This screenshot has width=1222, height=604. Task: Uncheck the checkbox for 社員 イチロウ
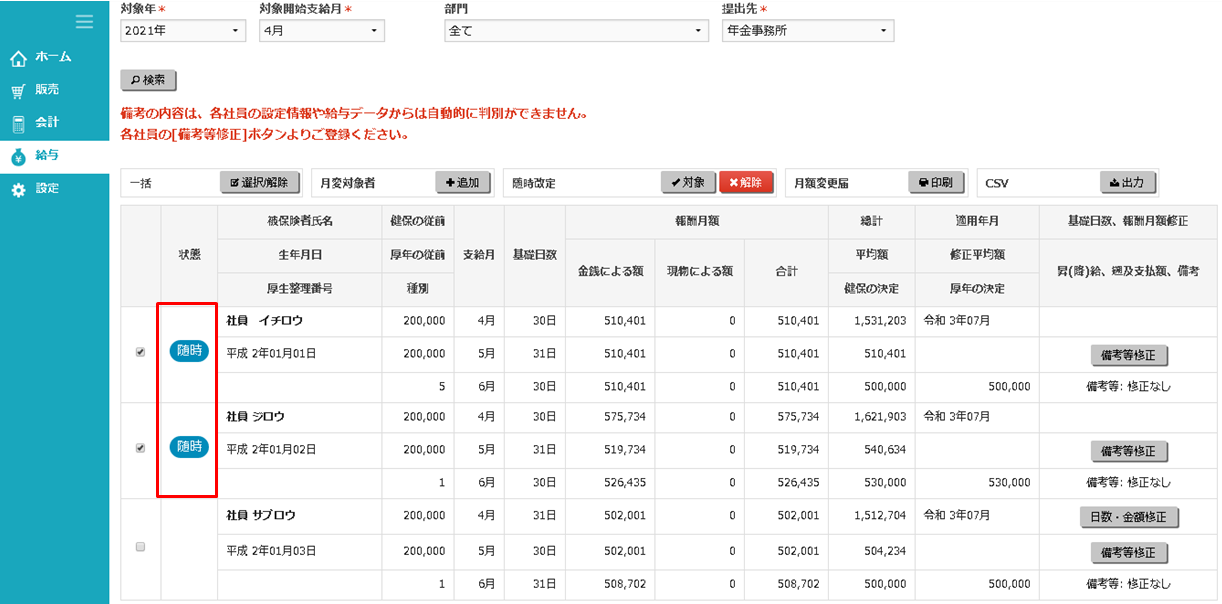(140, 352)
